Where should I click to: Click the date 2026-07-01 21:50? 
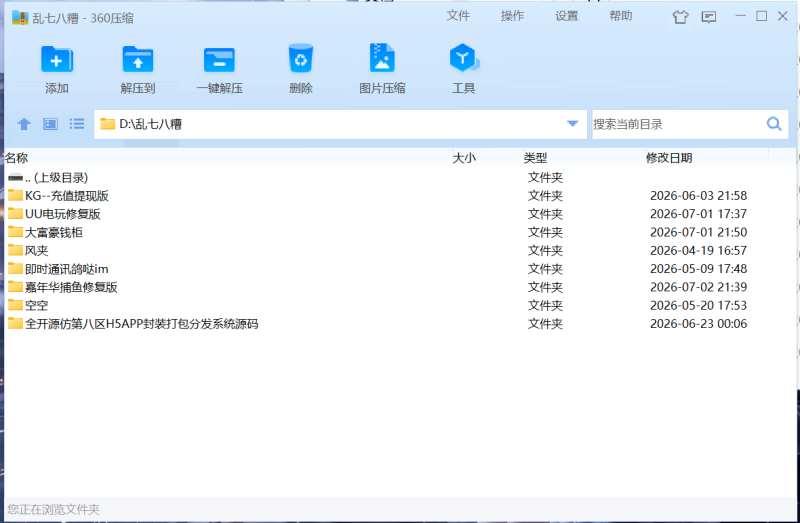pos(698,232)
